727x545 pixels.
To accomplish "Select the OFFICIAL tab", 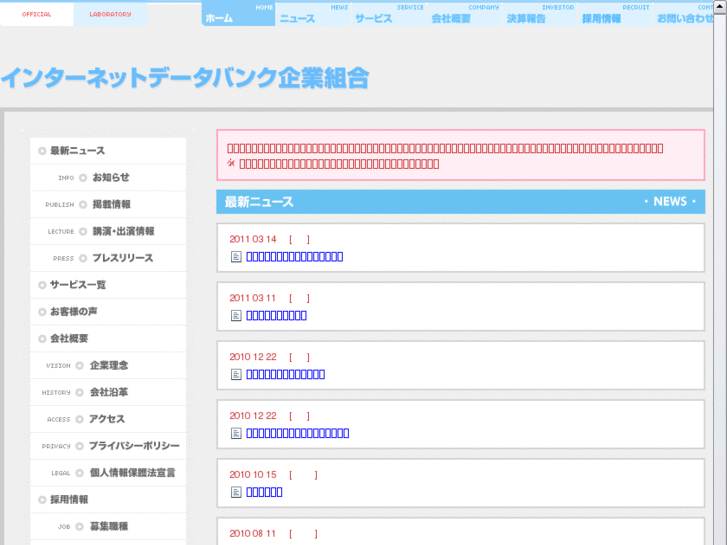I will [37, 14].
